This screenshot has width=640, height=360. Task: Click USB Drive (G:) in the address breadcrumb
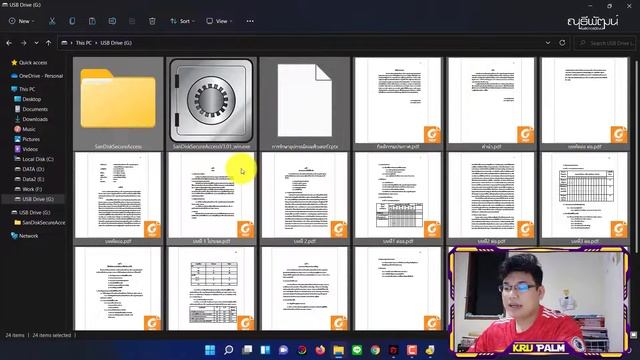point(116,43)
